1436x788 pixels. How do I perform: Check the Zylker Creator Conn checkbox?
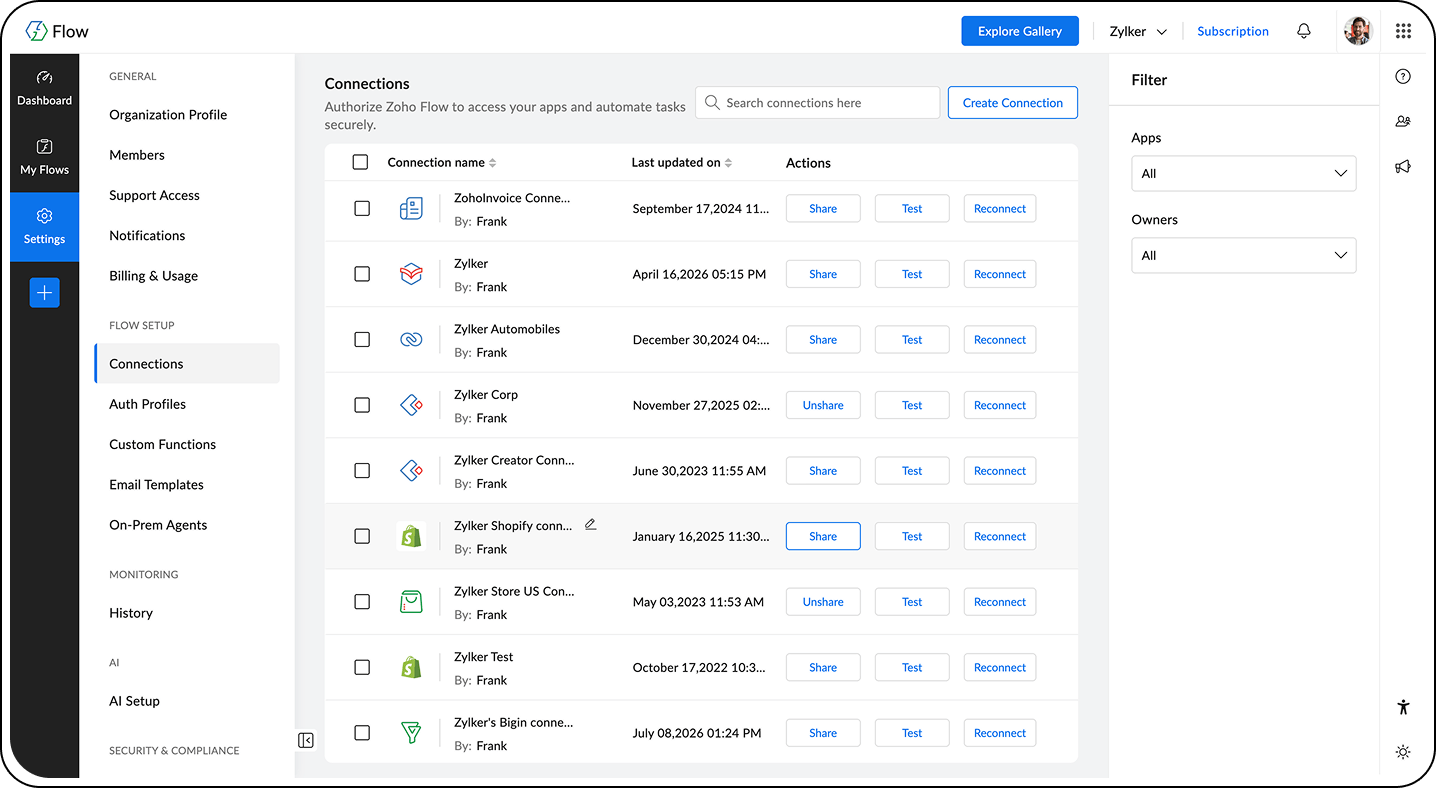(362, 471)
